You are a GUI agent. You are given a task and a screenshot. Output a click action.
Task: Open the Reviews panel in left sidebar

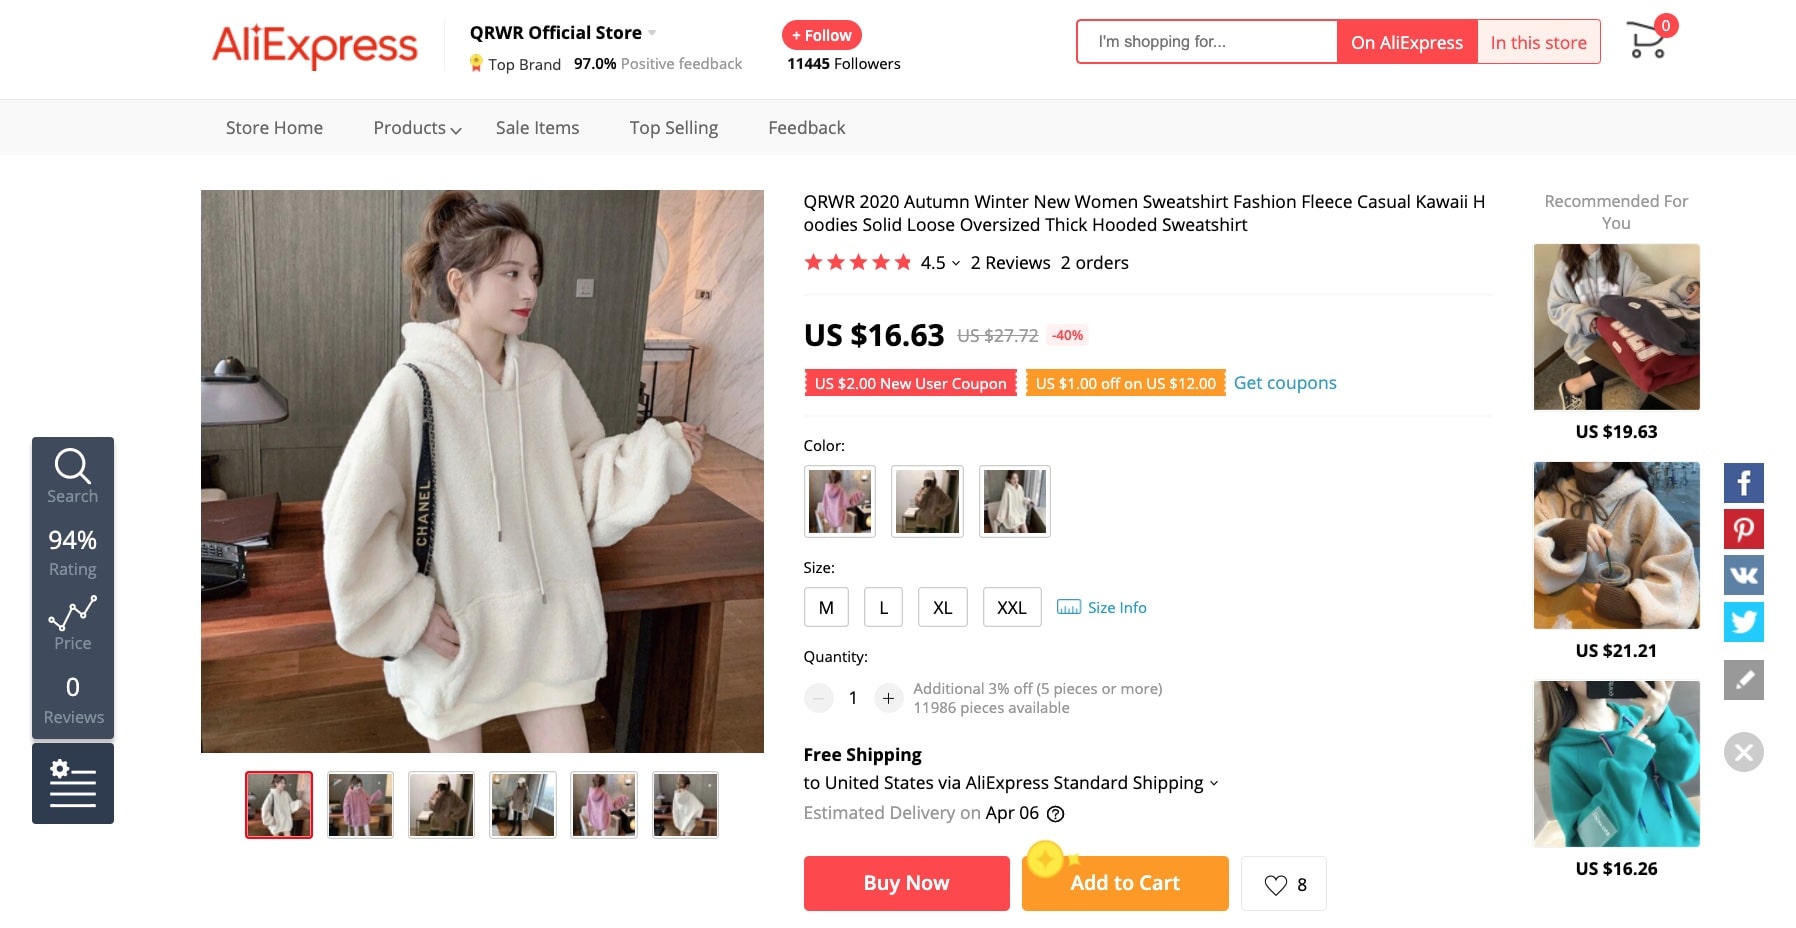72,697
